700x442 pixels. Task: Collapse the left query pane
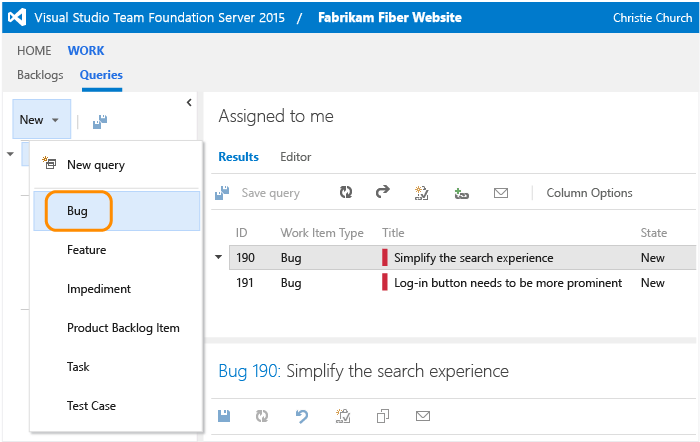[189, 103]
